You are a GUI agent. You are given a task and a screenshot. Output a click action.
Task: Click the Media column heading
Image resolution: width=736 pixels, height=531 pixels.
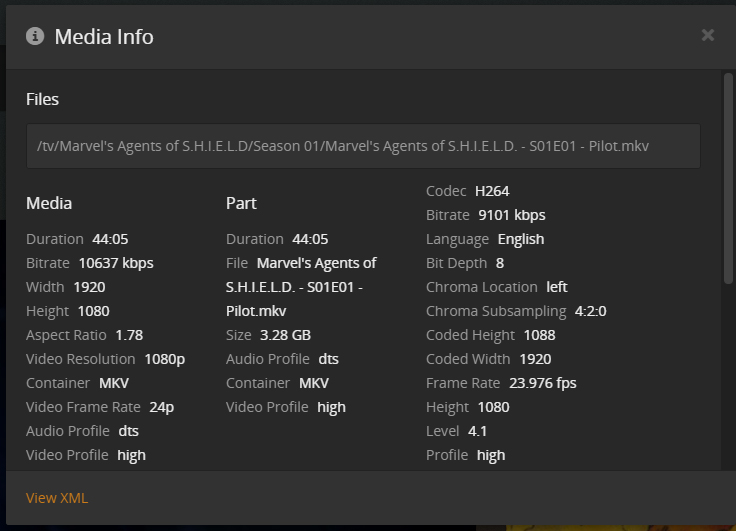[x=49, y=203]
